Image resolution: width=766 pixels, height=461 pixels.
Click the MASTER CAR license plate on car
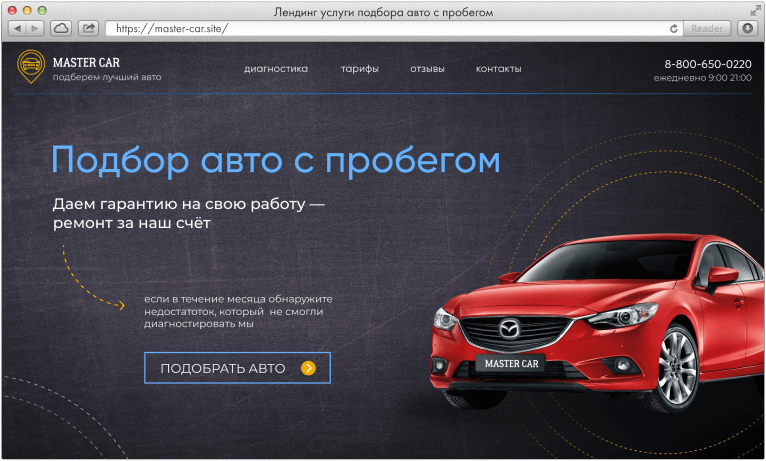[x=511, y=363]
